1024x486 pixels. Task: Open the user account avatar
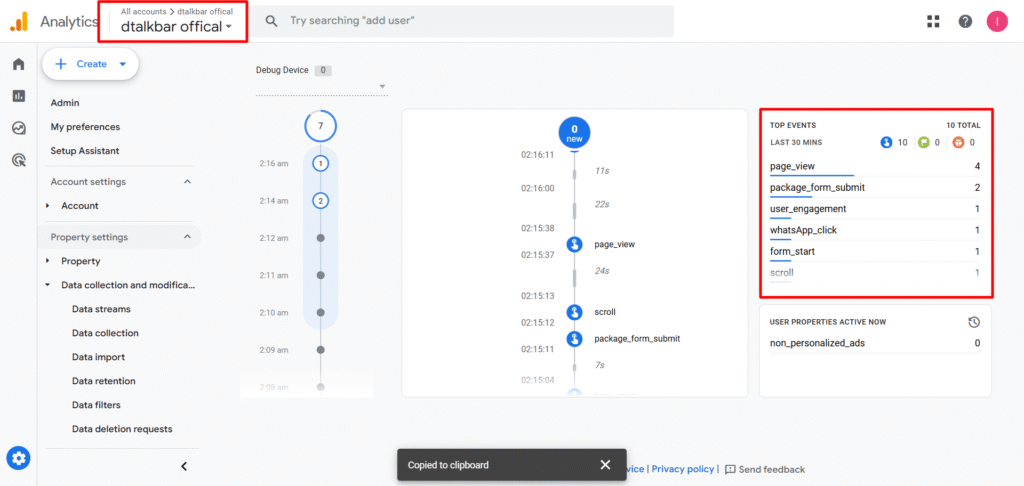tap(997, 21)
